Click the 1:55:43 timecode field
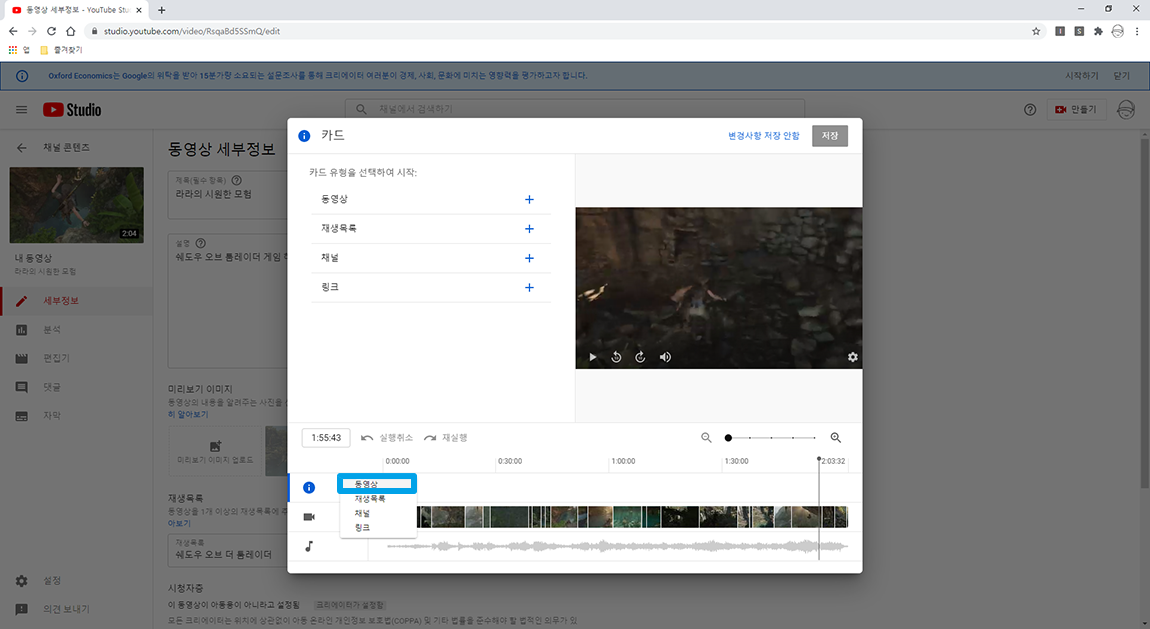Screen dimensions: 1150x629 pyautogui.click(x=326, y=438)
